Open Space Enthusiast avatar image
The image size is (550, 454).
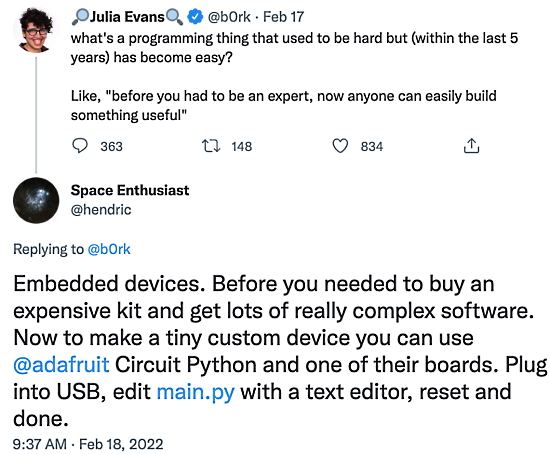[x=36, y=200]
